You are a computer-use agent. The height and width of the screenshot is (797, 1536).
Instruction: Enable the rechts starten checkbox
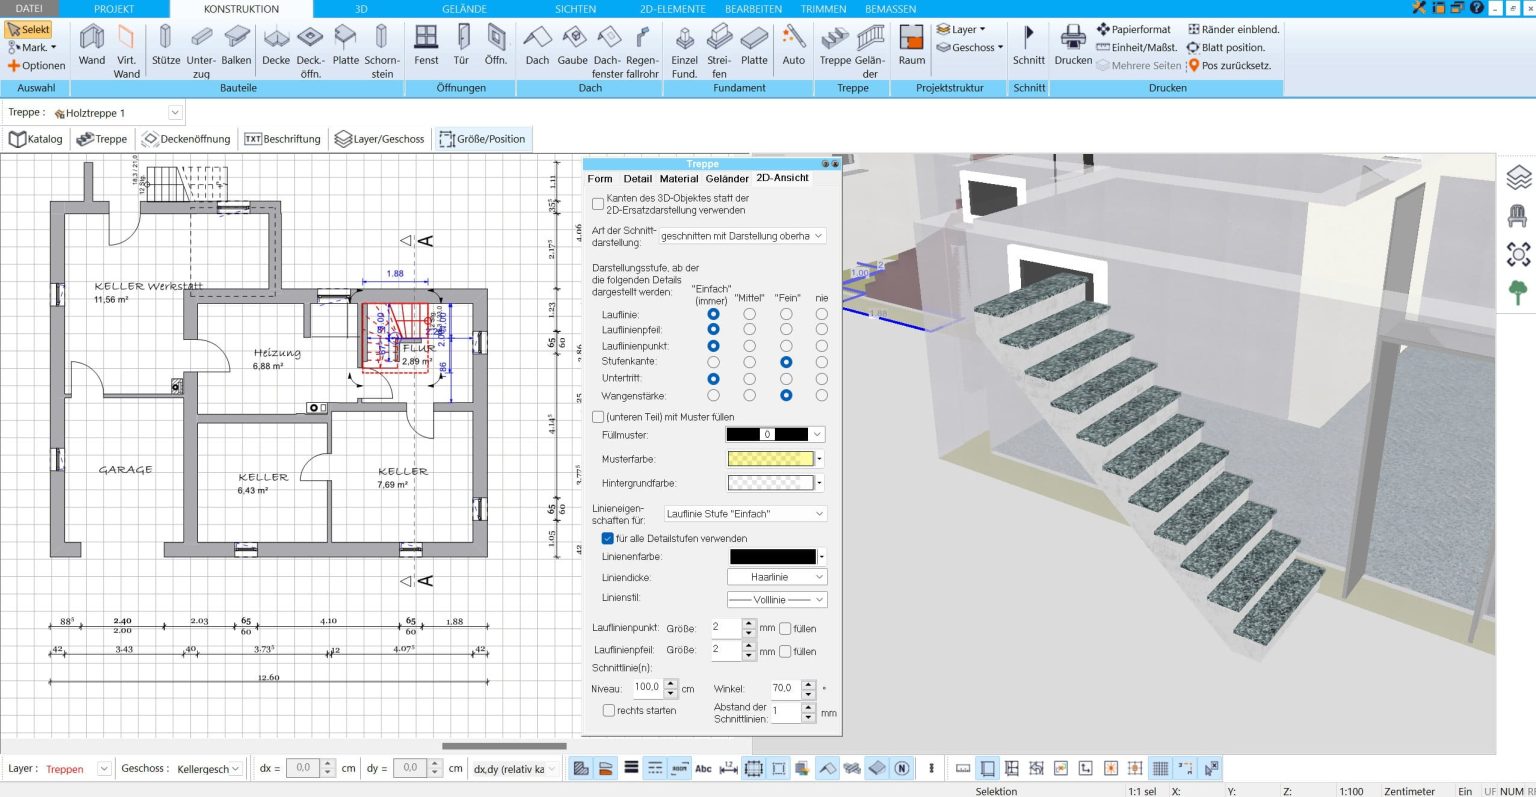[609, 710]
